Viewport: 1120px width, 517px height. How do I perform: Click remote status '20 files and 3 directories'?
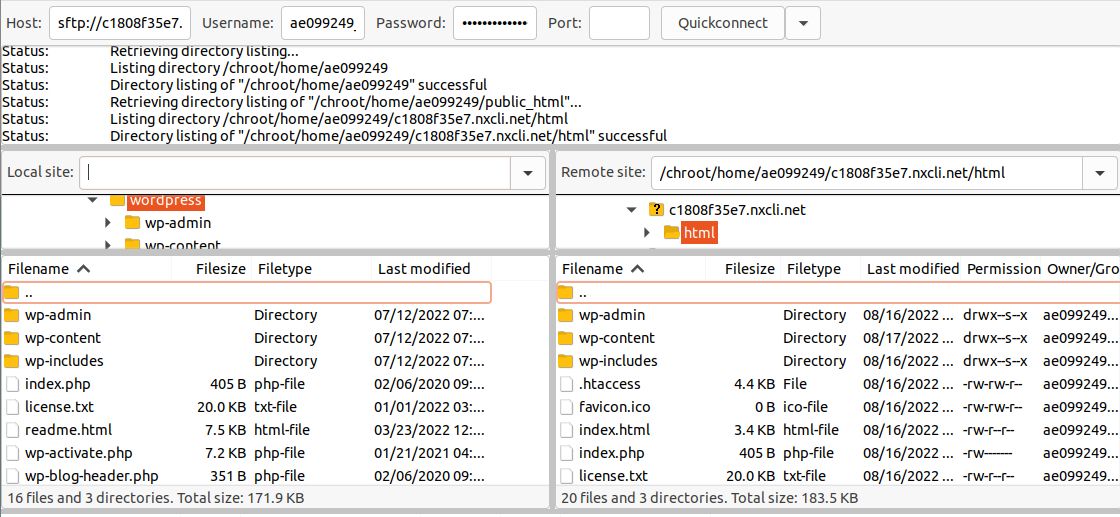[710, 498]
